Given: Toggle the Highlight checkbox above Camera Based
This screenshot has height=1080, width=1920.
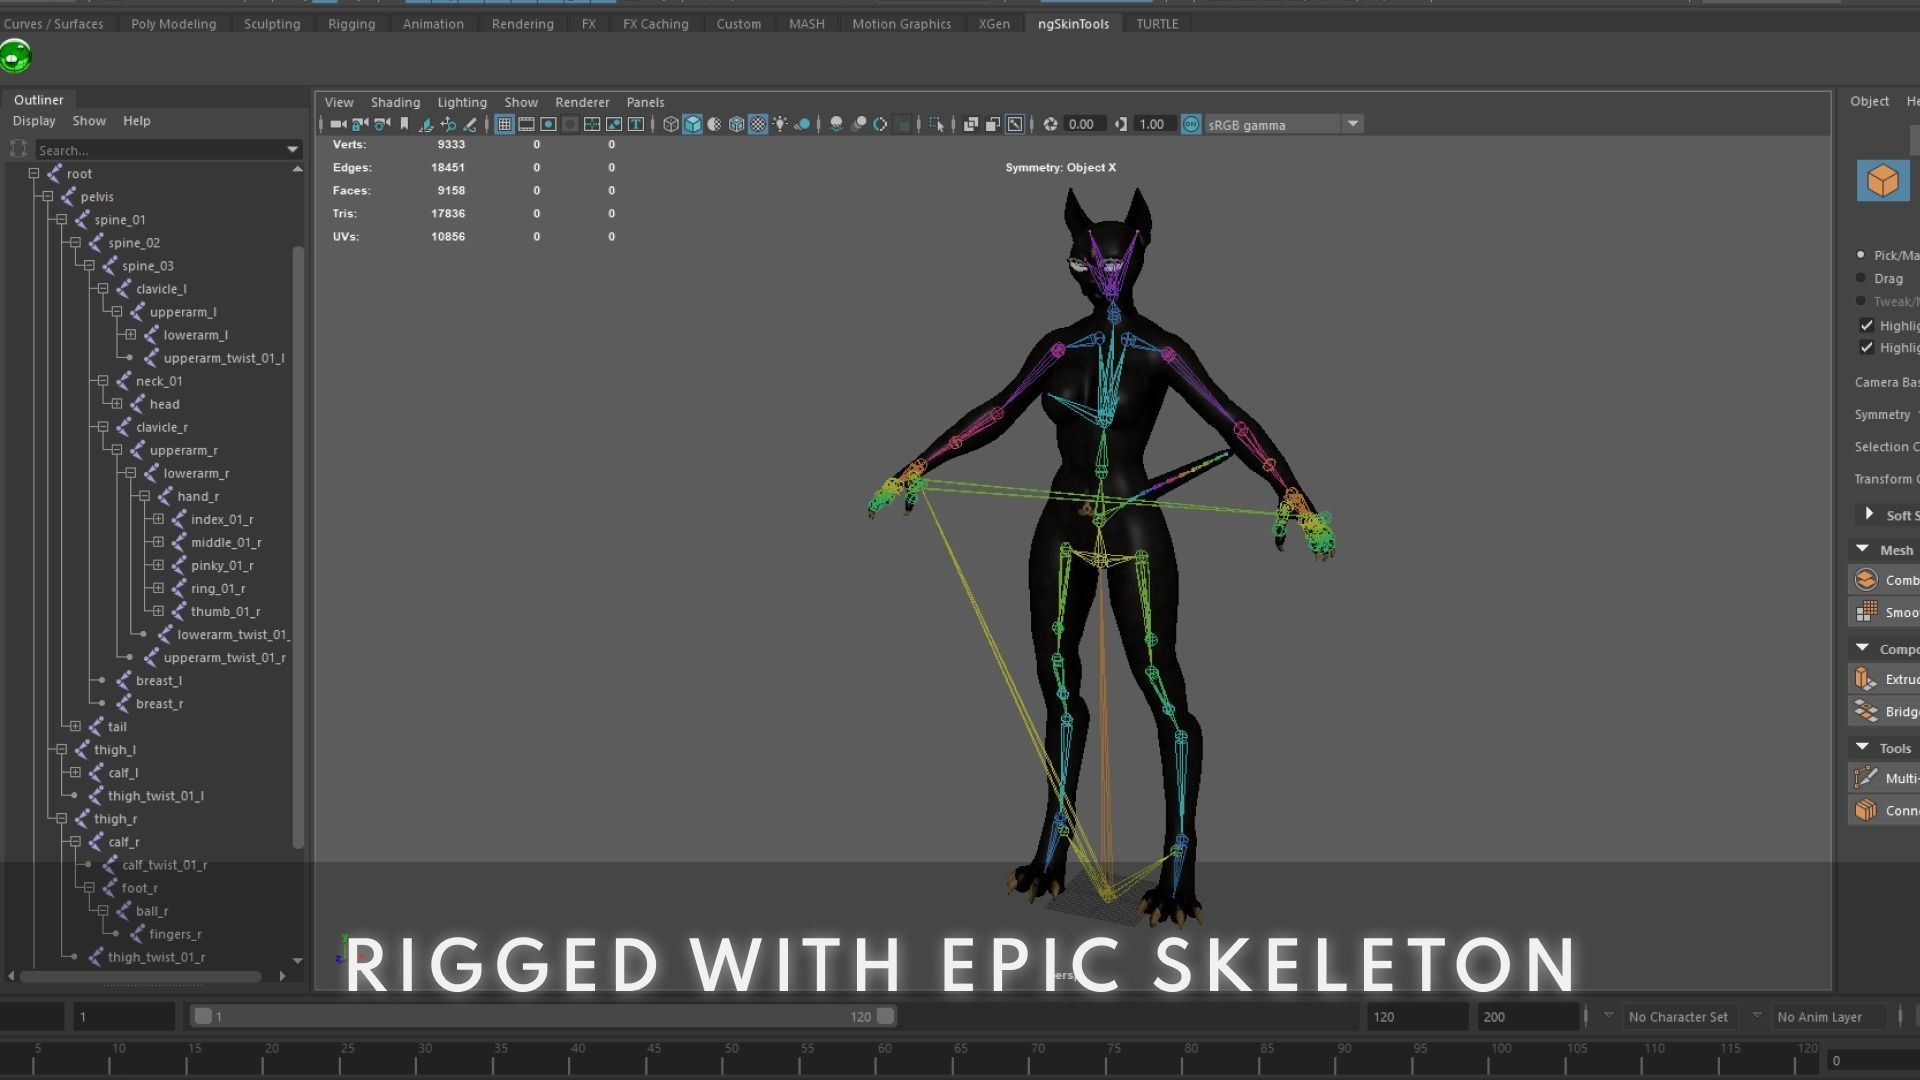Looking at the screenshot, I should pyautogui.click(x=1866, y=347).
